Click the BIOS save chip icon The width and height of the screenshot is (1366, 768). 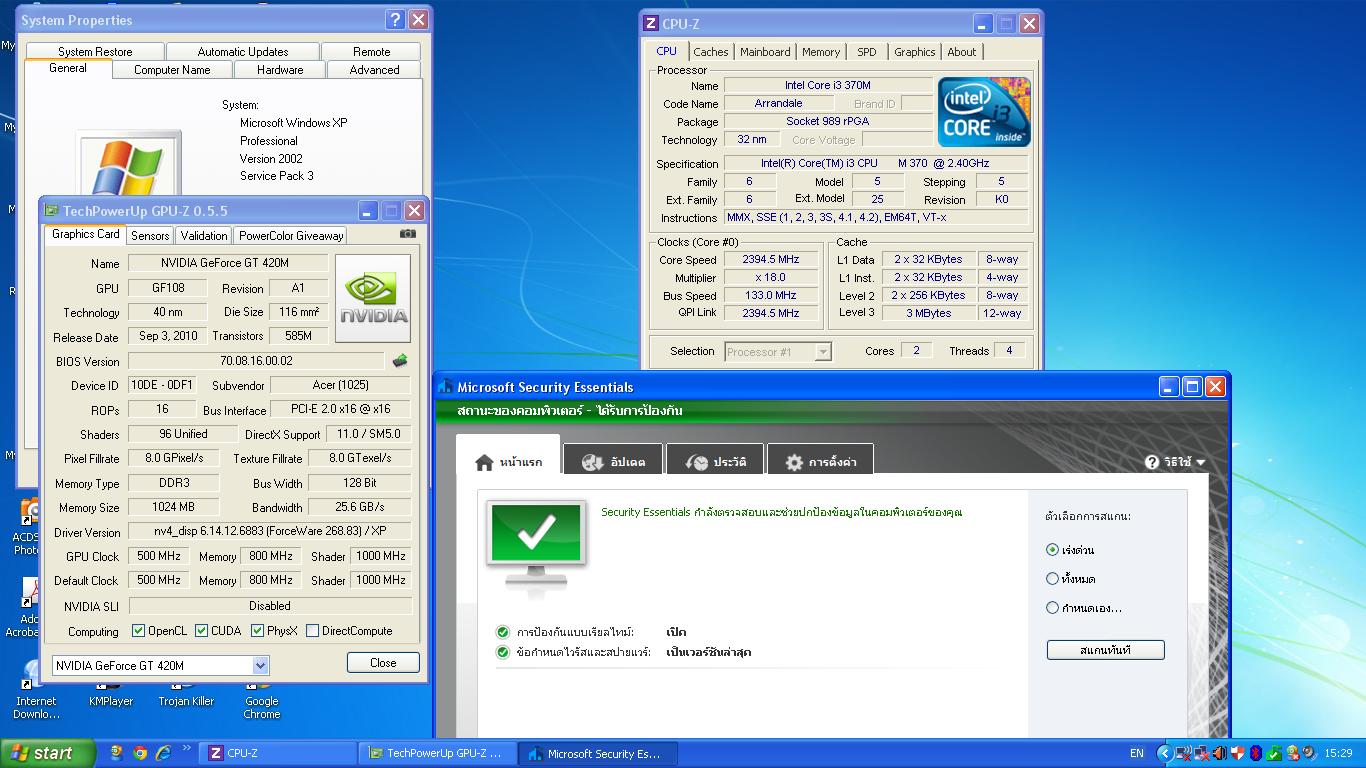[400, 361]
